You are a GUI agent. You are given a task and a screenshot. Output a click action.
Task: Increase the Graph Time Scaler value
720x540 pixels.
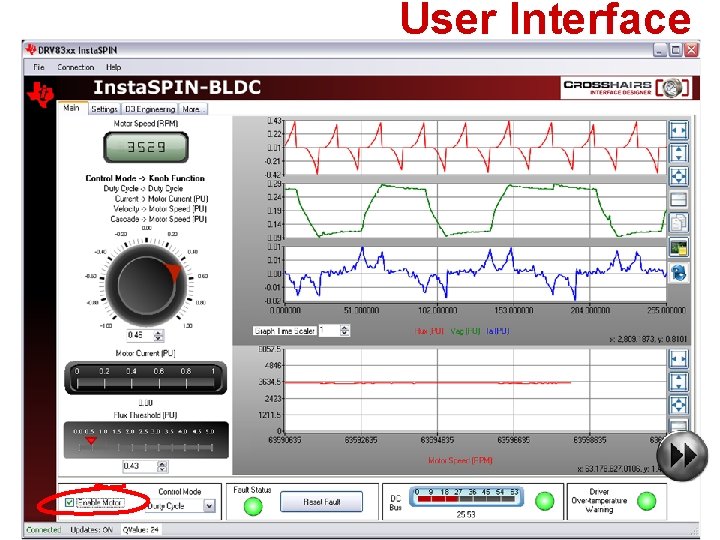[345, 327]
